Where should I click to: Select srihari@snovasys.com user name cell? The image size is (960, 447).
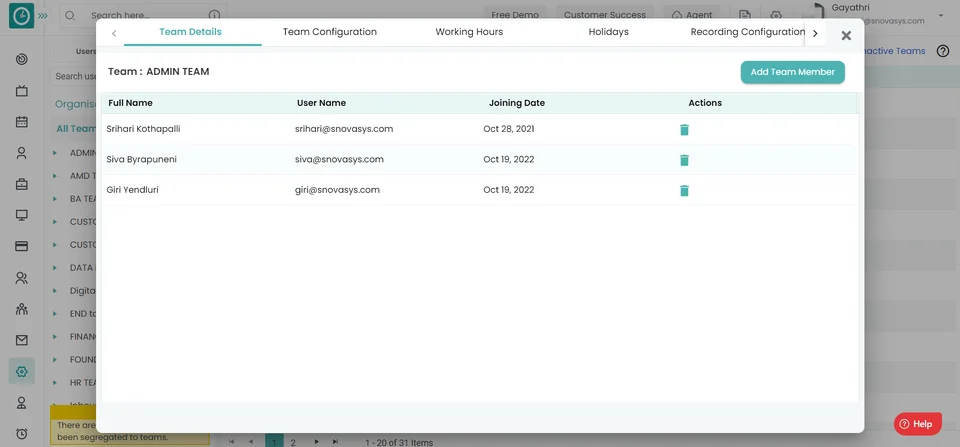343,129
